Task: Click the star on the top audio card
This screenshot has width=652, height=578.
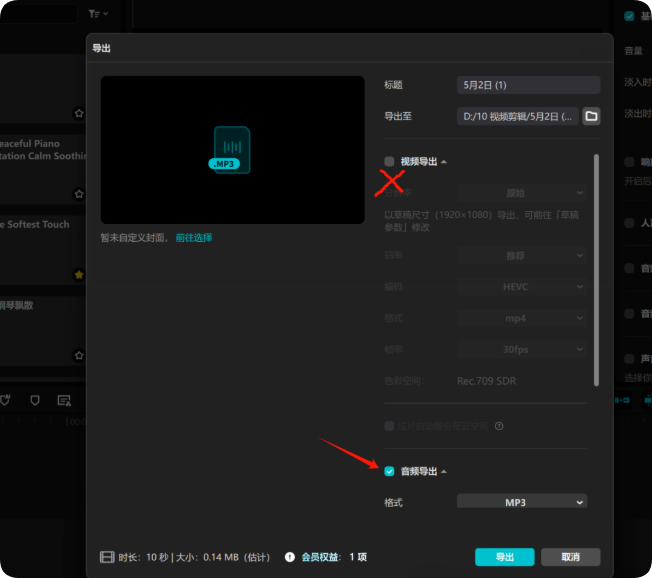Action: coord(79,113)
